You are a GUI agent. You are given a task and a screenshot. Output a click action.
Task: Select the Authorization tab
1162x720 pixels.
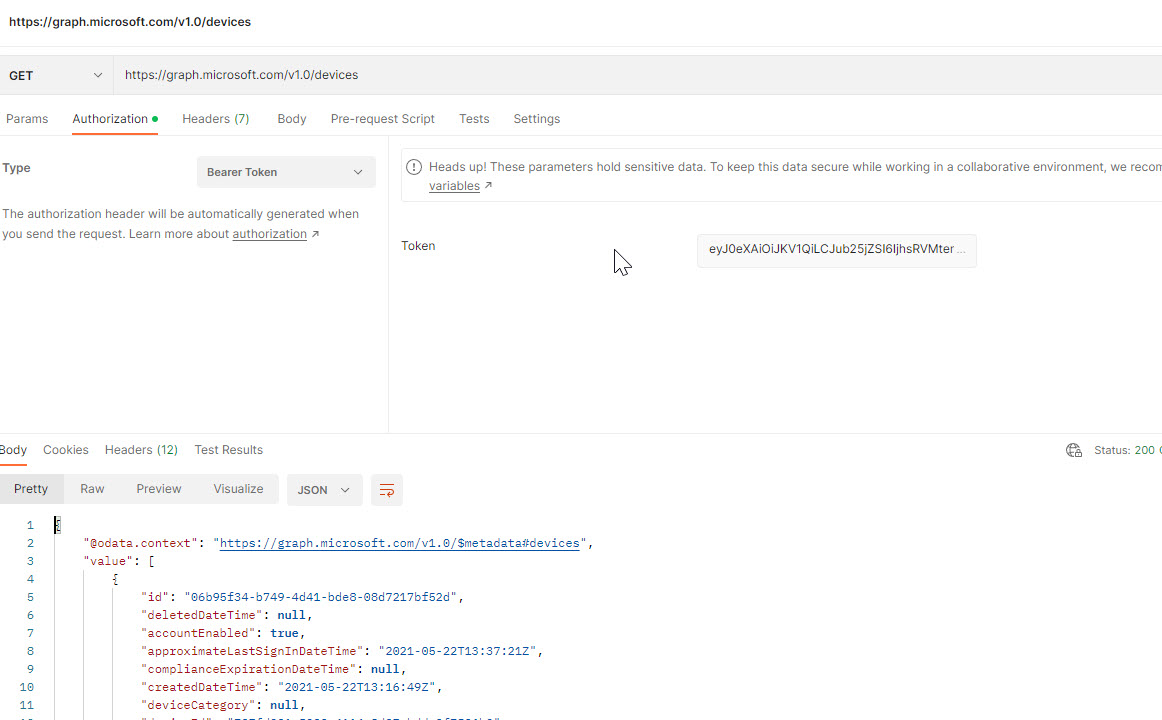(x=110, y=119)
